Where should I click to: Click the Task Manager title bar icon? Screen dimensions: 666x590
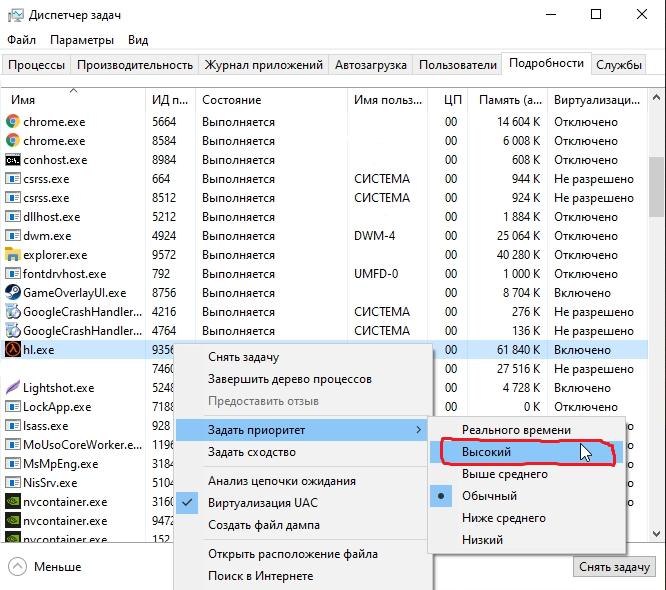tap(16, 15)
